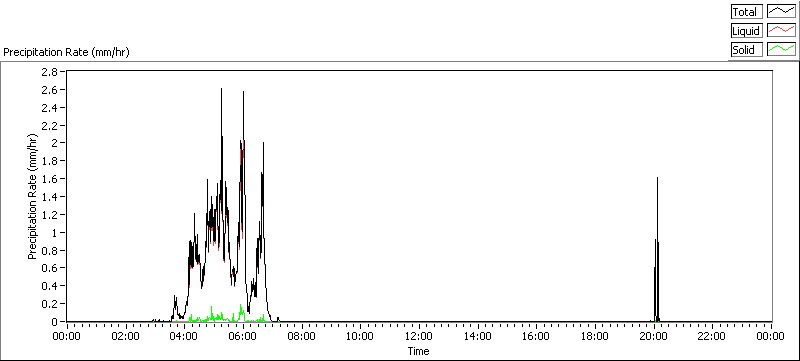Click the Liquid legend label

(x=747, y=31)
